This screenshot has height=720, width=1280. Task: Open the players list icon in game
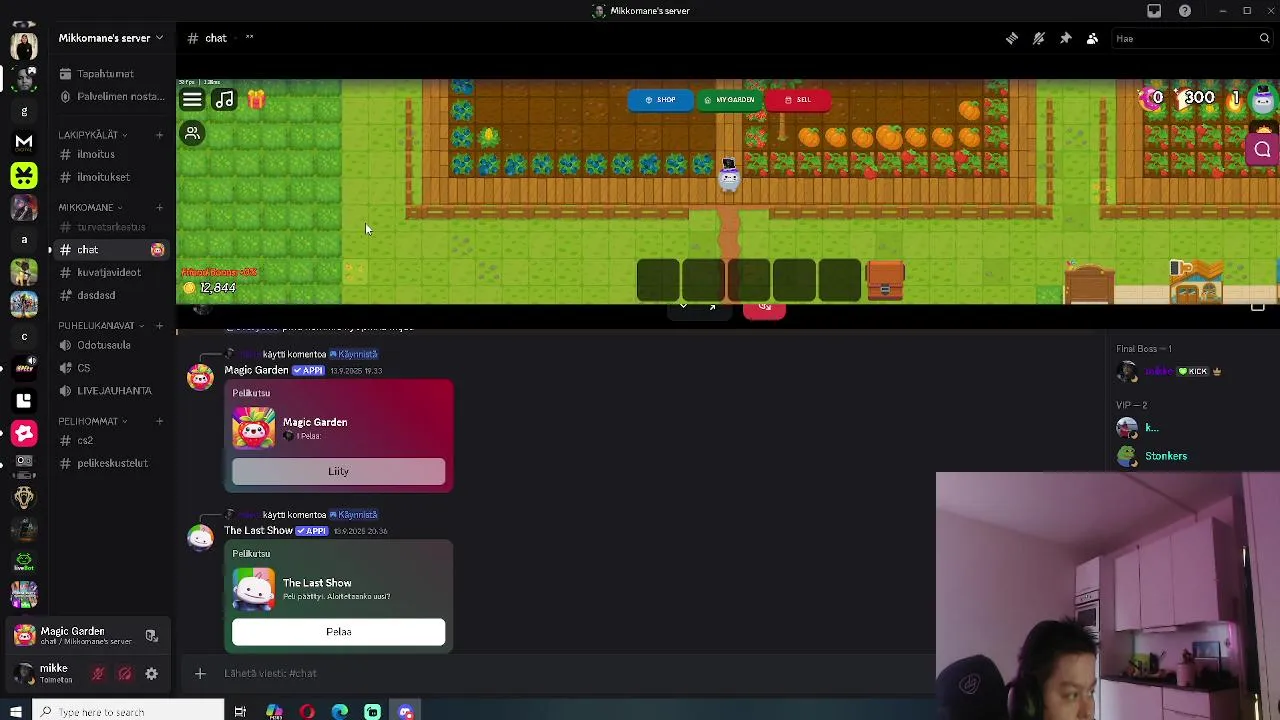192,133
